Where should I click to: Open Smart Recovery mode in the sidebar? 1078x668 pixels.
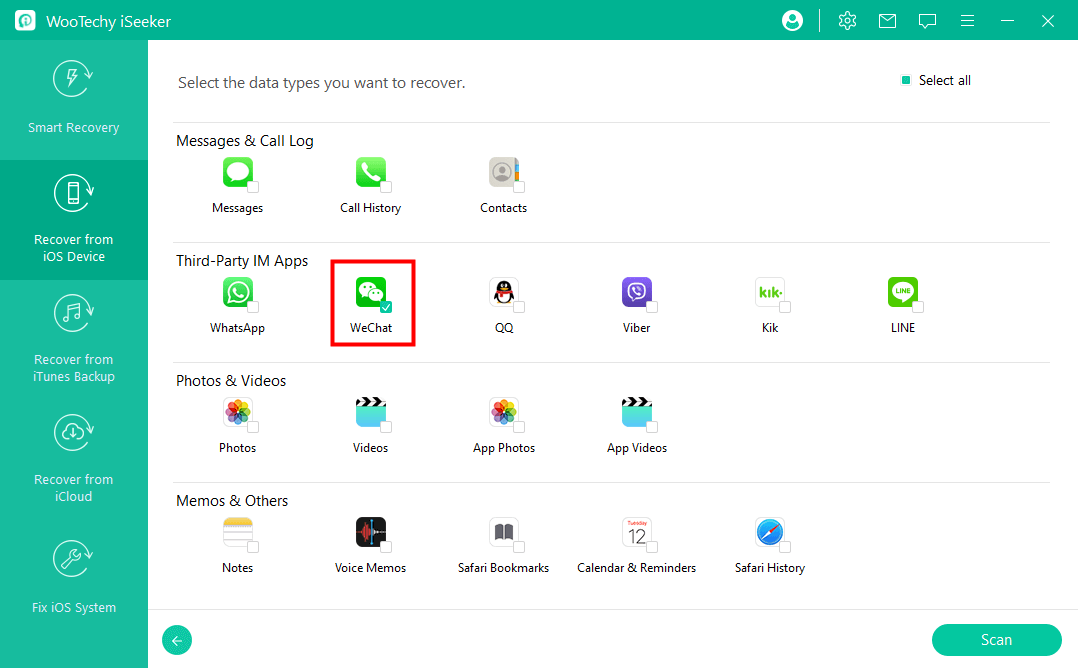coord(73,100)
